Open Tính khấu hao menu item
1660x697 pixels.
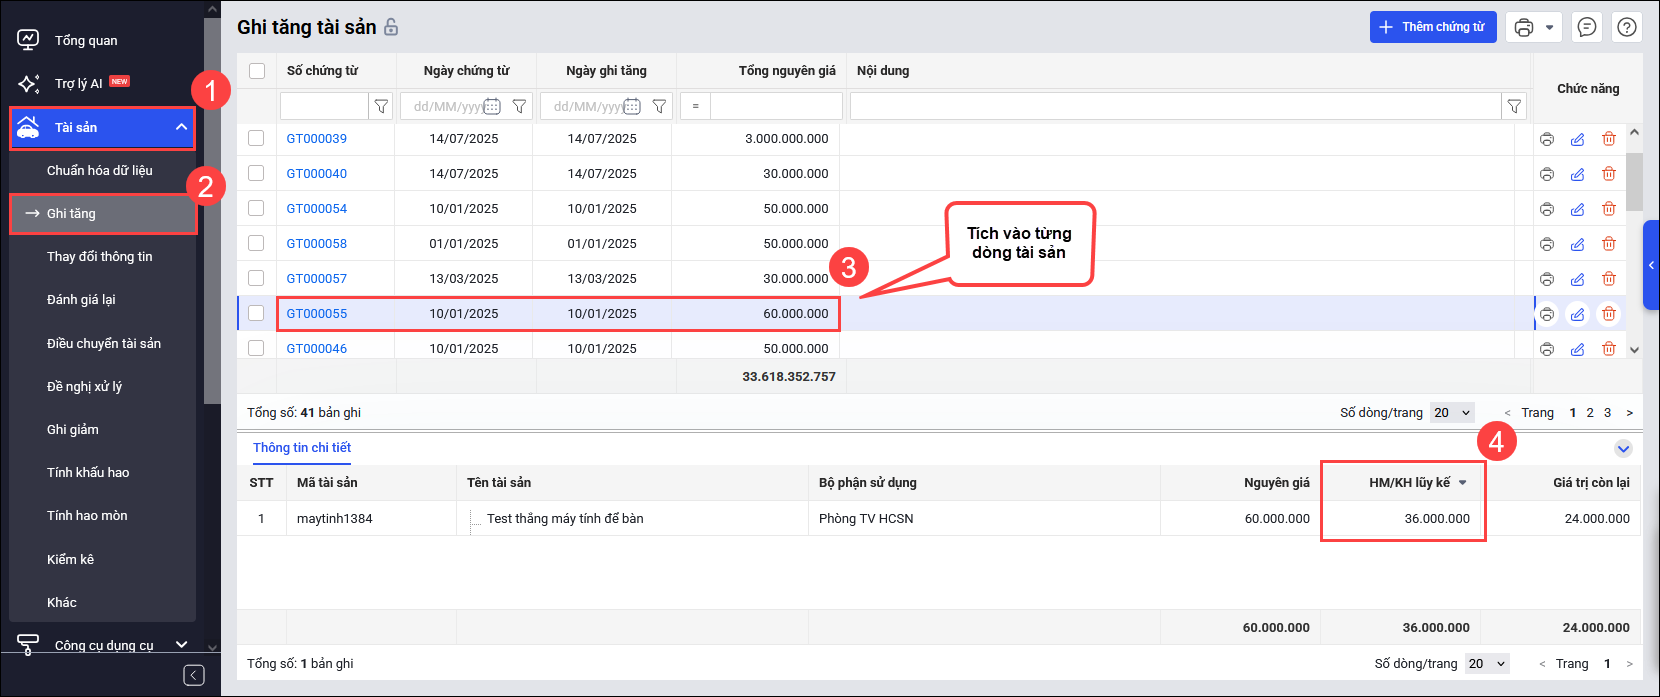pos(88,472)
